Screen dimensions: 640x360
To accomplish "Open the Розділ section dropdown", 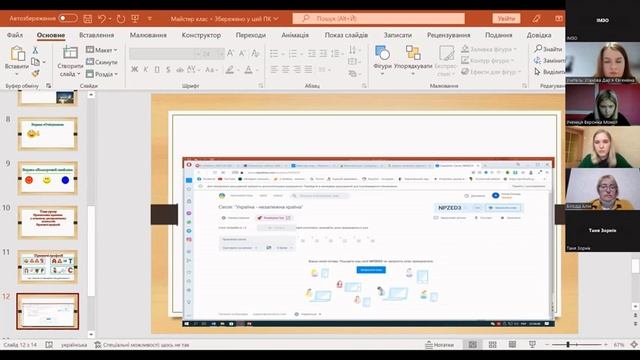I will click(x=102, y=74).
